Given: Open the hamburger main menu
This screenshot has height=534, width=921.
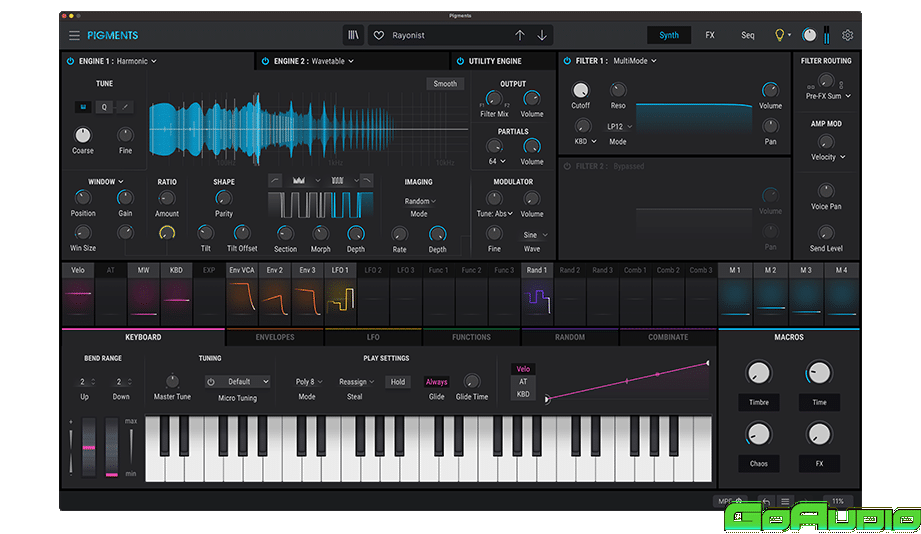Looking at the screenshot, I should pyautogui.click(x=74, y=35).
